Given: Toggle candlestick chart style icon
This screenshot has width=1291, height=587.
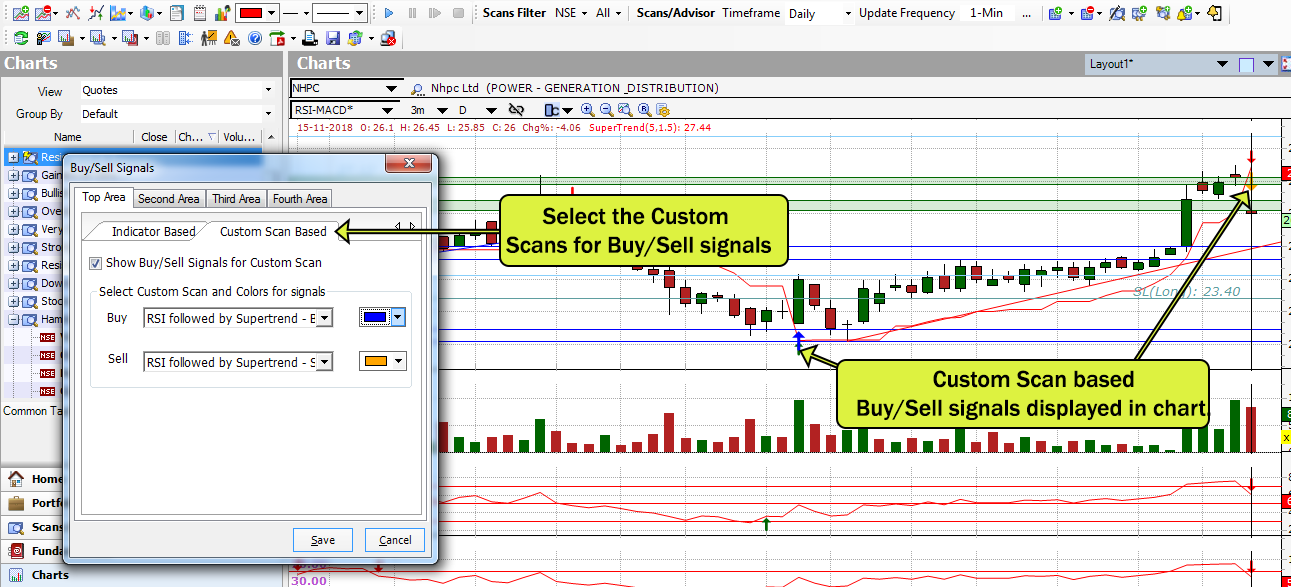Looking at the screenshot, I should (x=550, y=110).
